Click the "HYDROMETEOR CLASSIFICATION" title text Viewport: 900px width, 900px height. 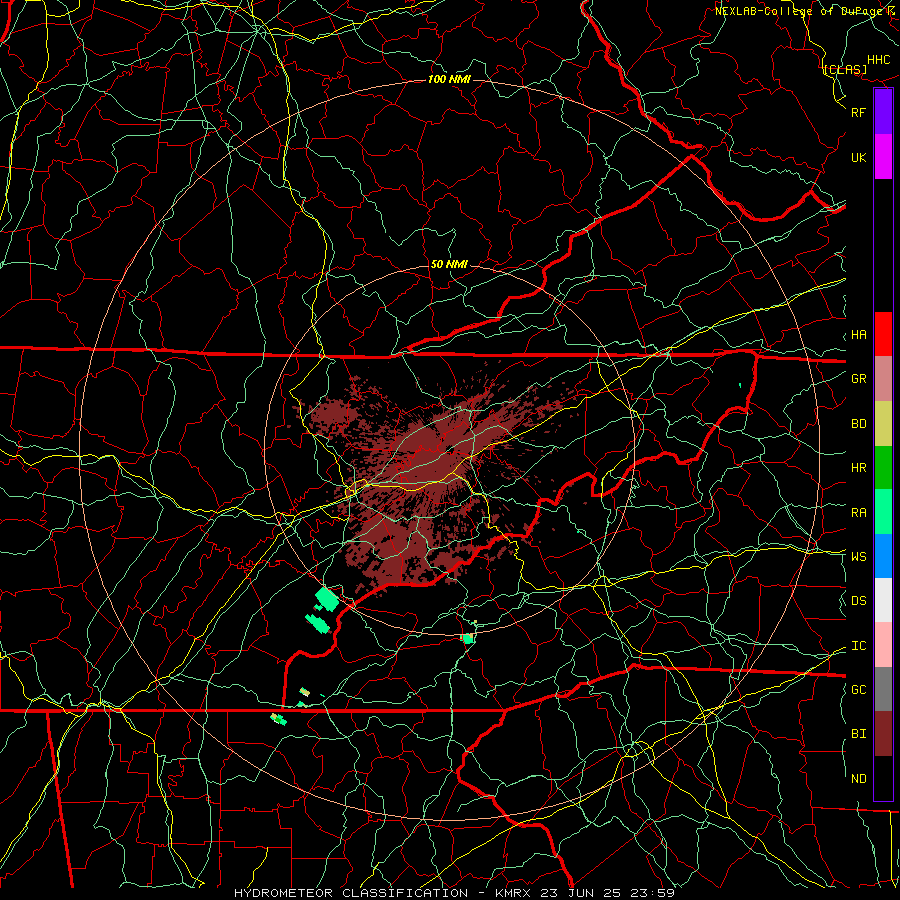[x=351, y=893]
